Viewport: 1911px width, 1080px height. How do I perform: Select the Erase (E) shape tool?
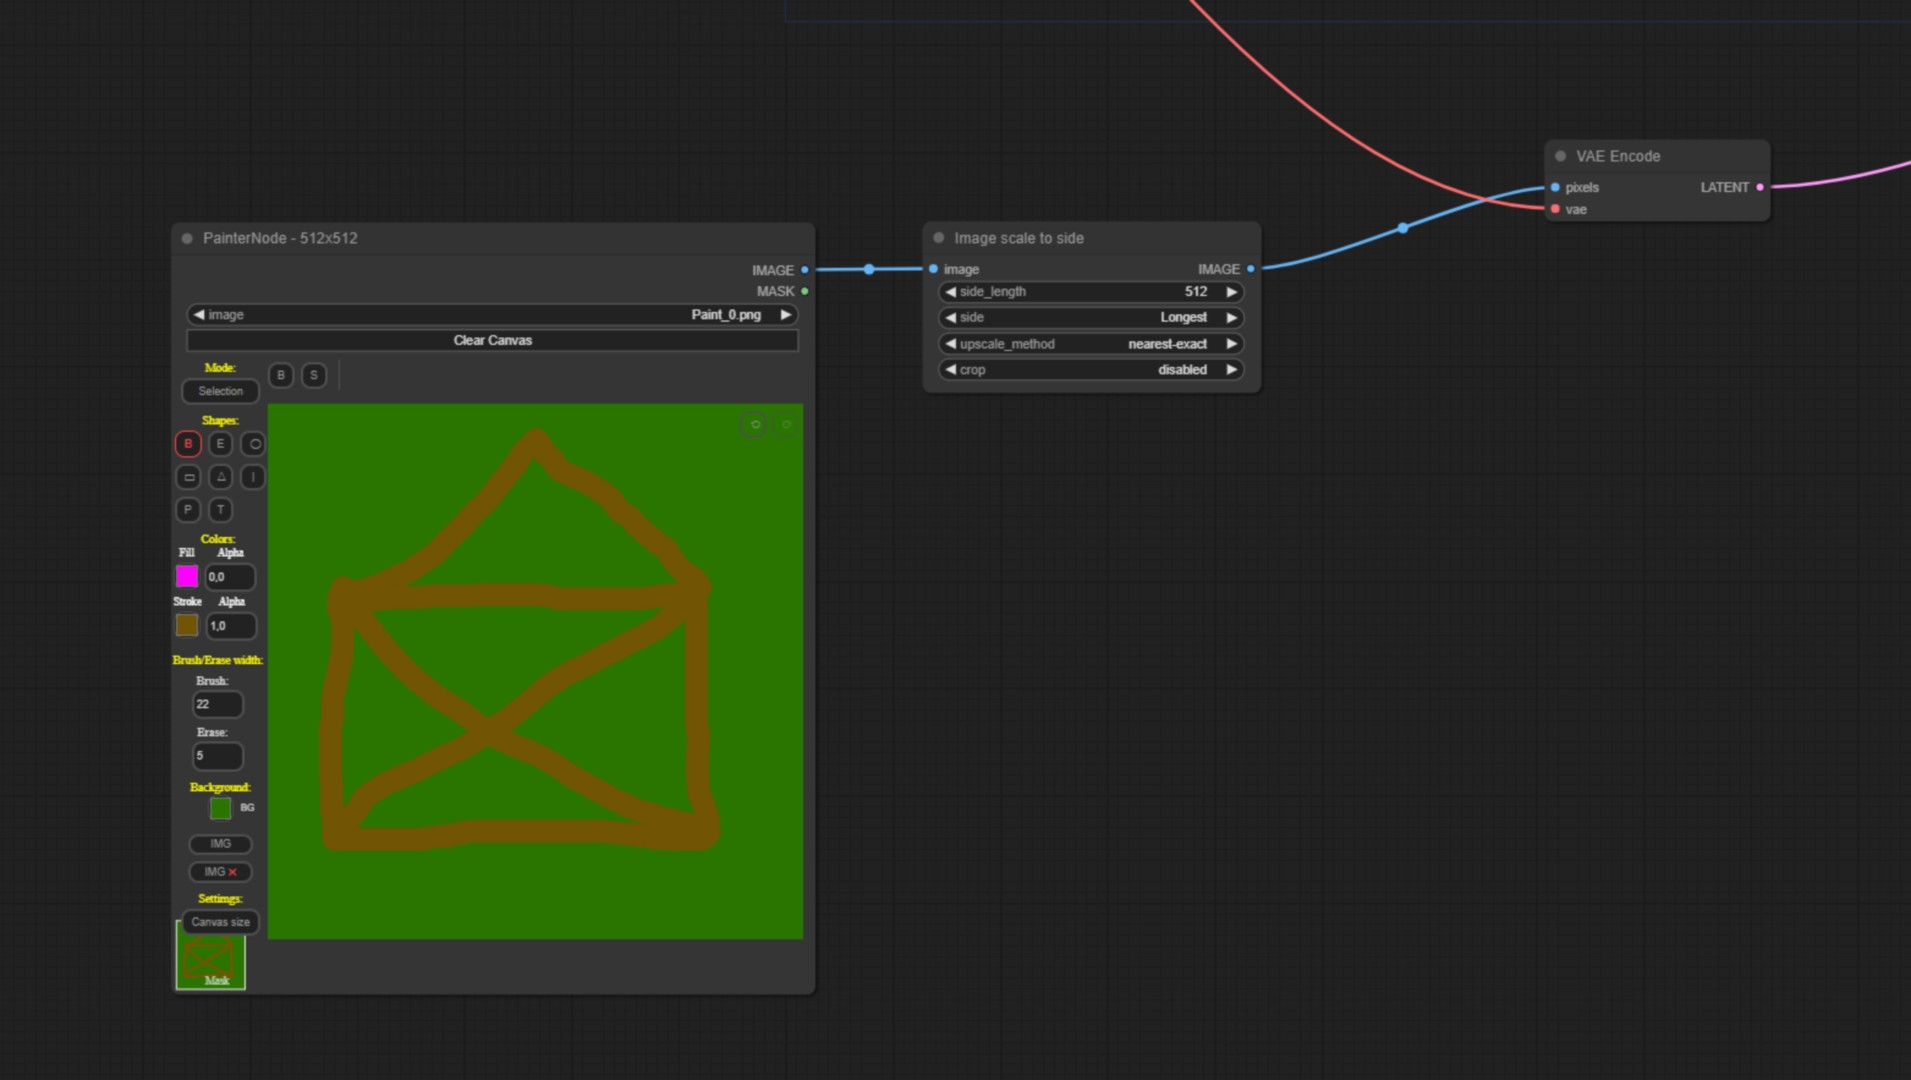221,444
